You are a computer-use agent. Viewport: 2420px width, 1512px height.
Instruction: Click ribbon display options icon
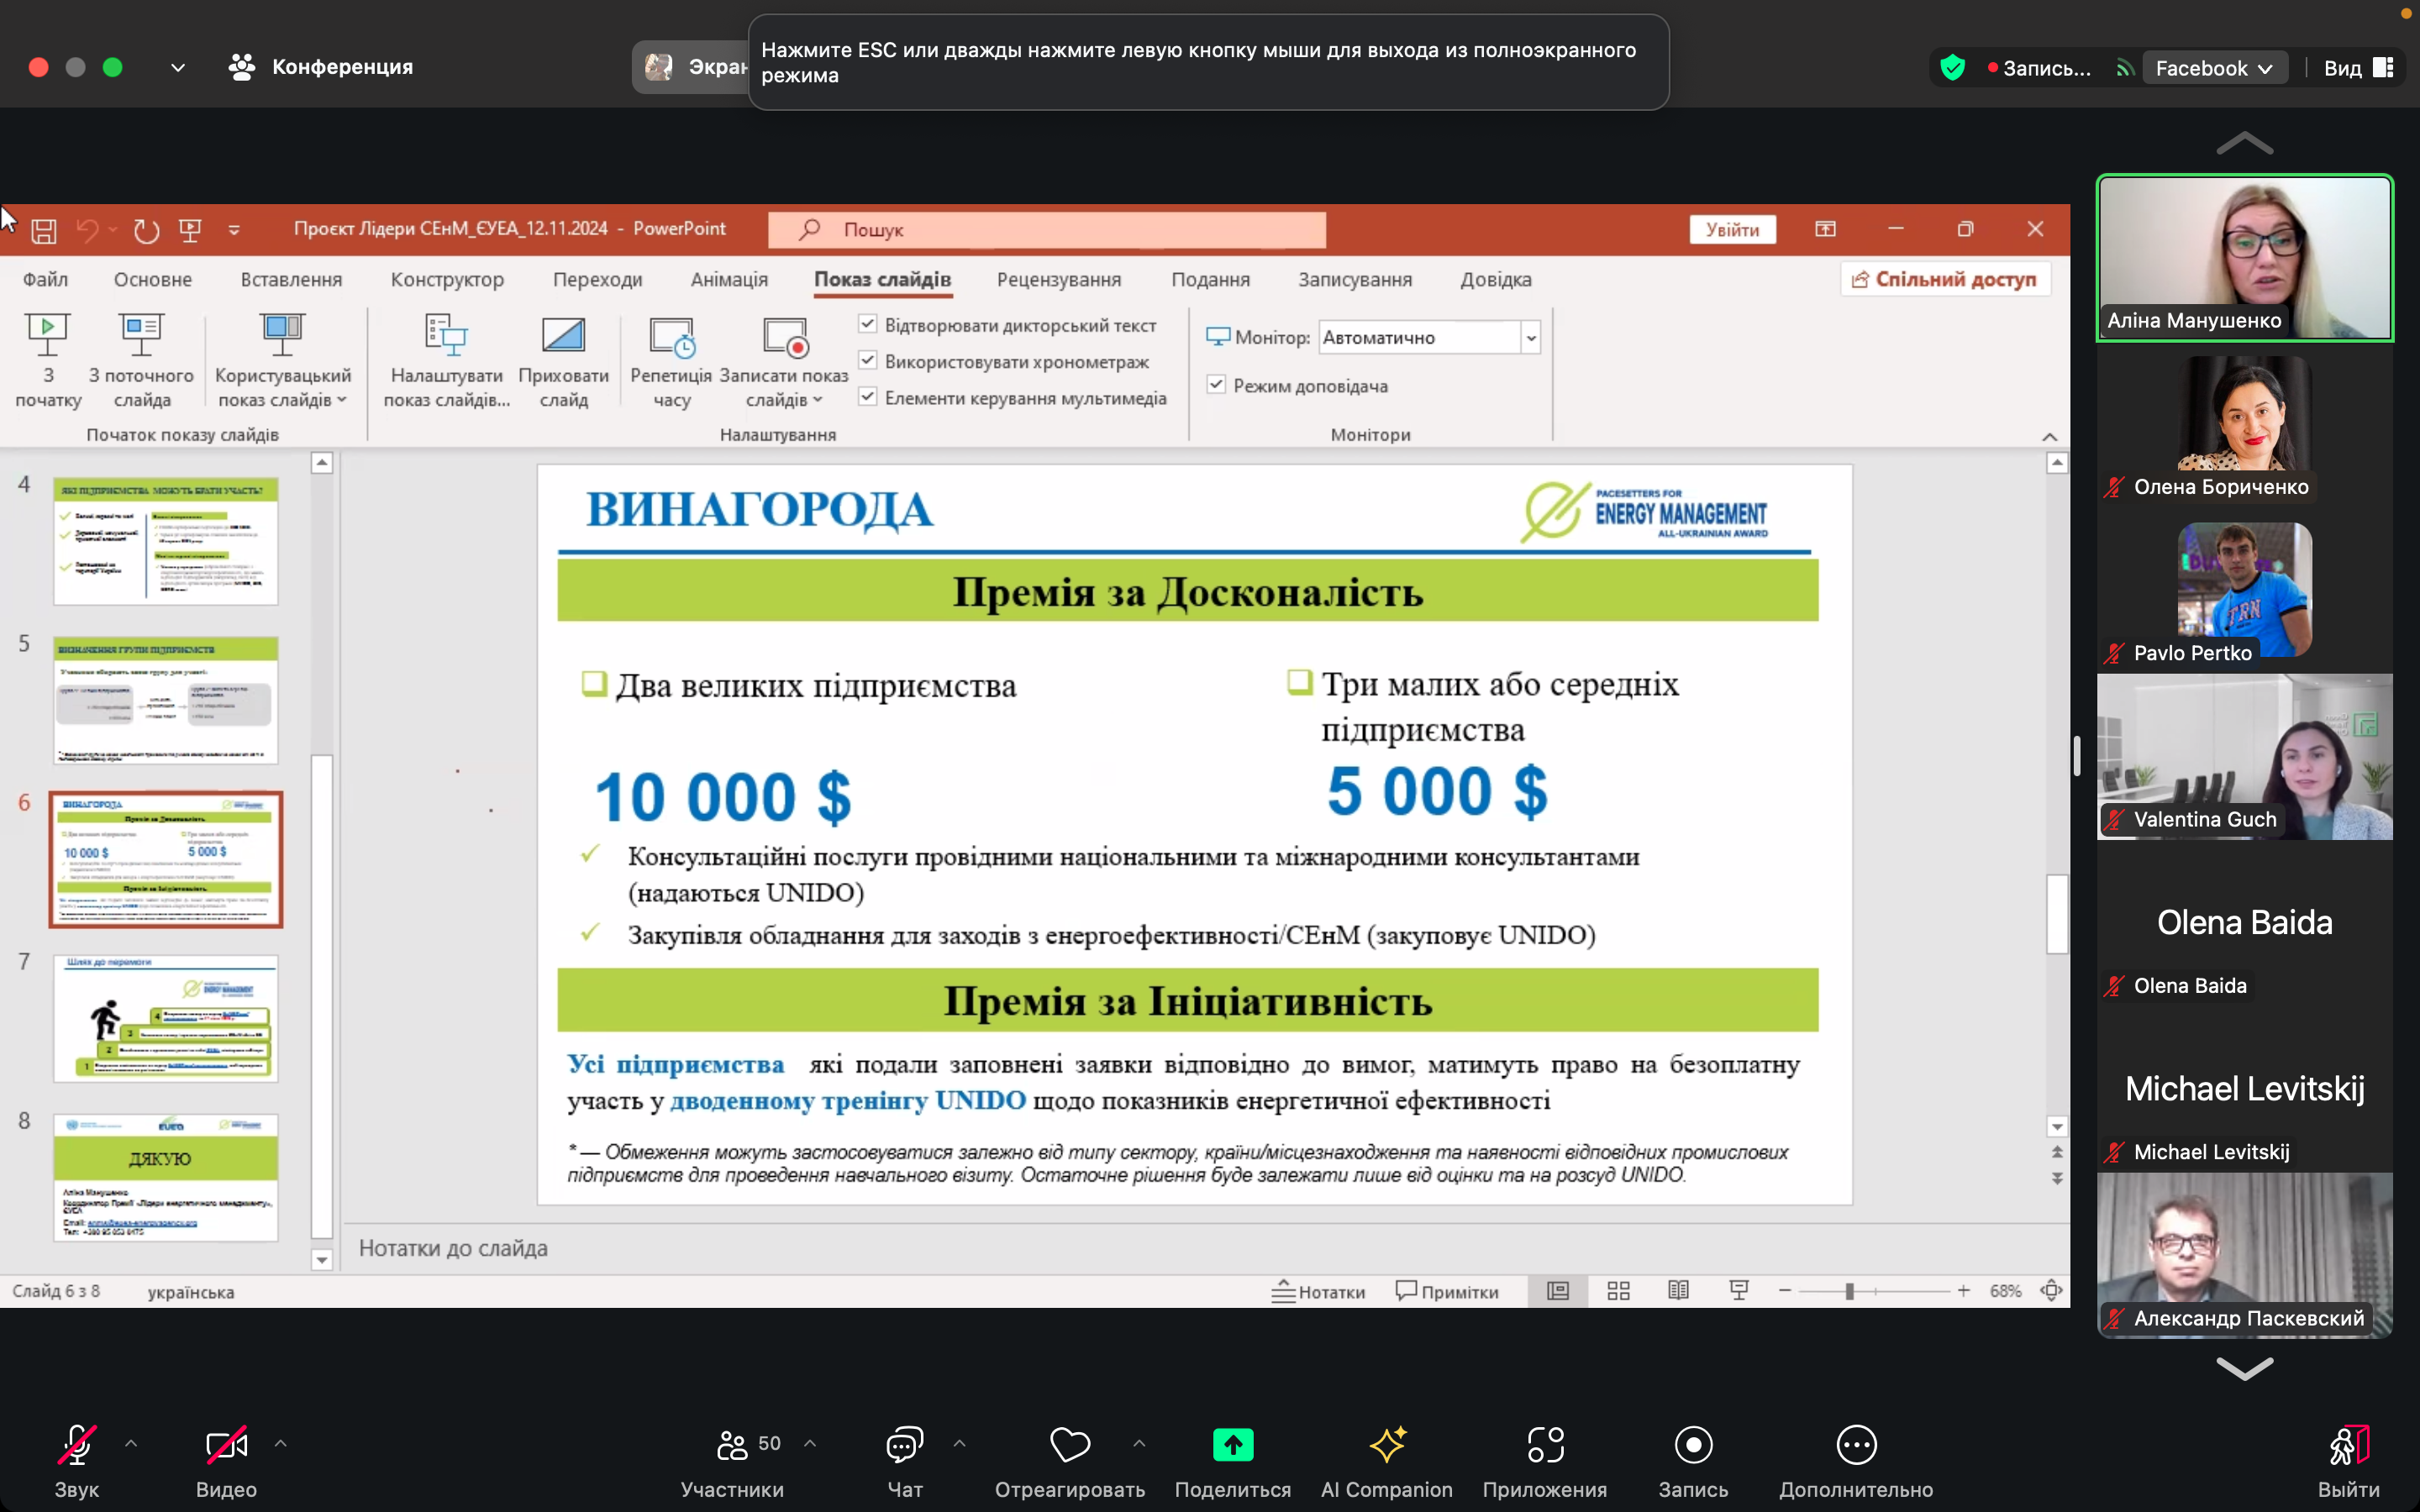click(1825, 229)
